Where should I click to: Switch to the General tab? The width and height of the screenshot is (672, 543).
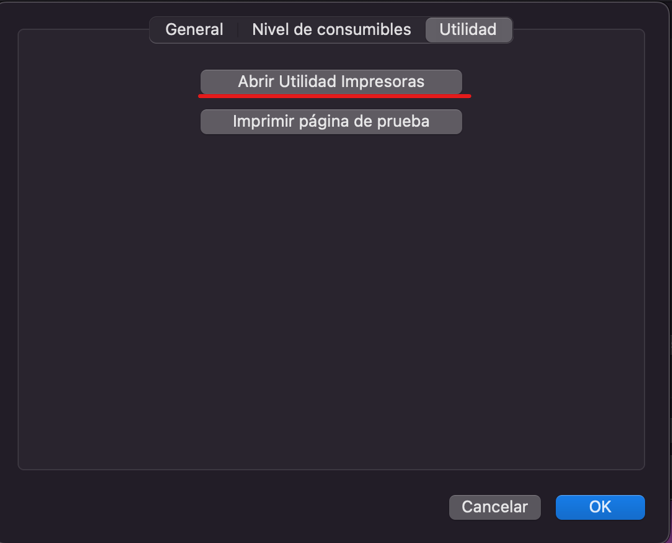(x=194, y=30)
